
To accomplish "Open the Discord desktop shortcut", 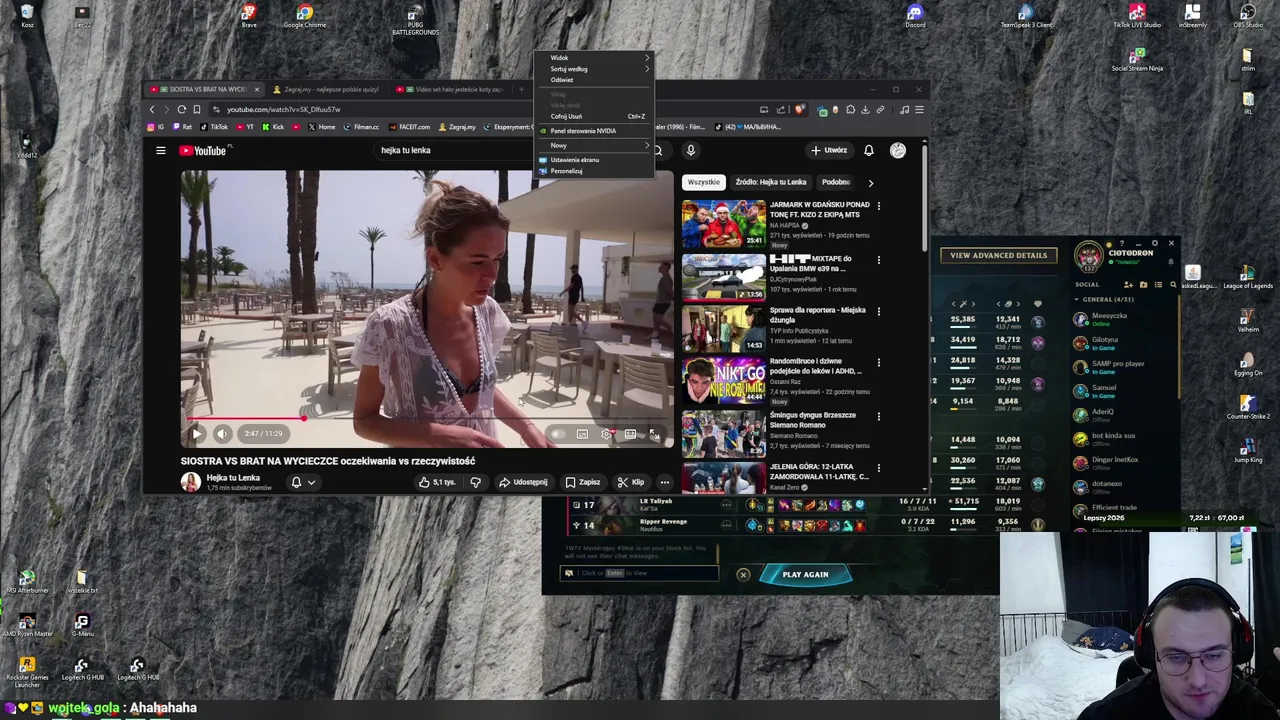I will click(915, 15).
